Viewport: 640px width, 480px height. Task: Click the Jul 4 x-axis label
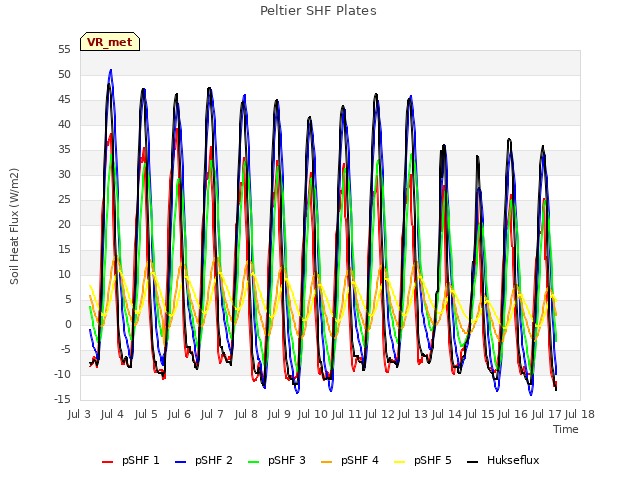pyautogui.click(x=112, y=414)
